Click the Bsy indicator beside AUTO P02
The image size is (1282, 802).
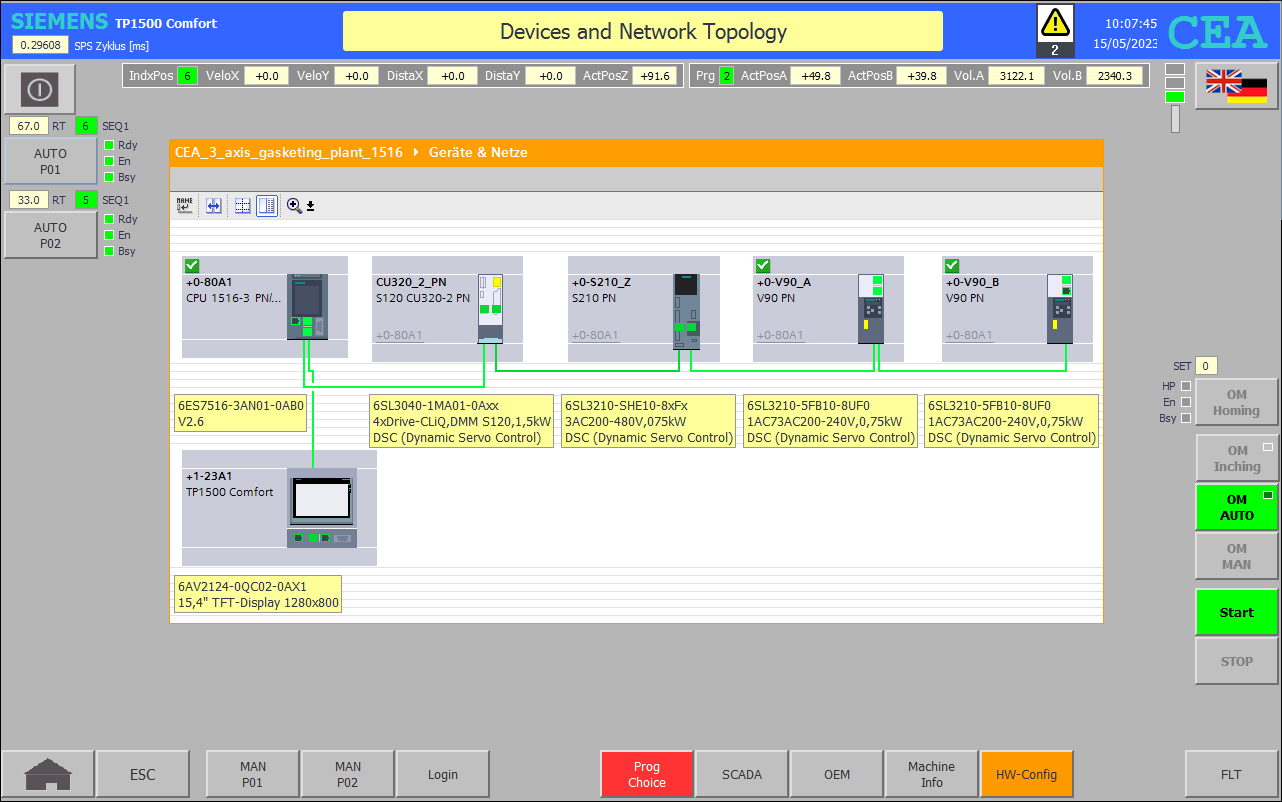point(109,251)
